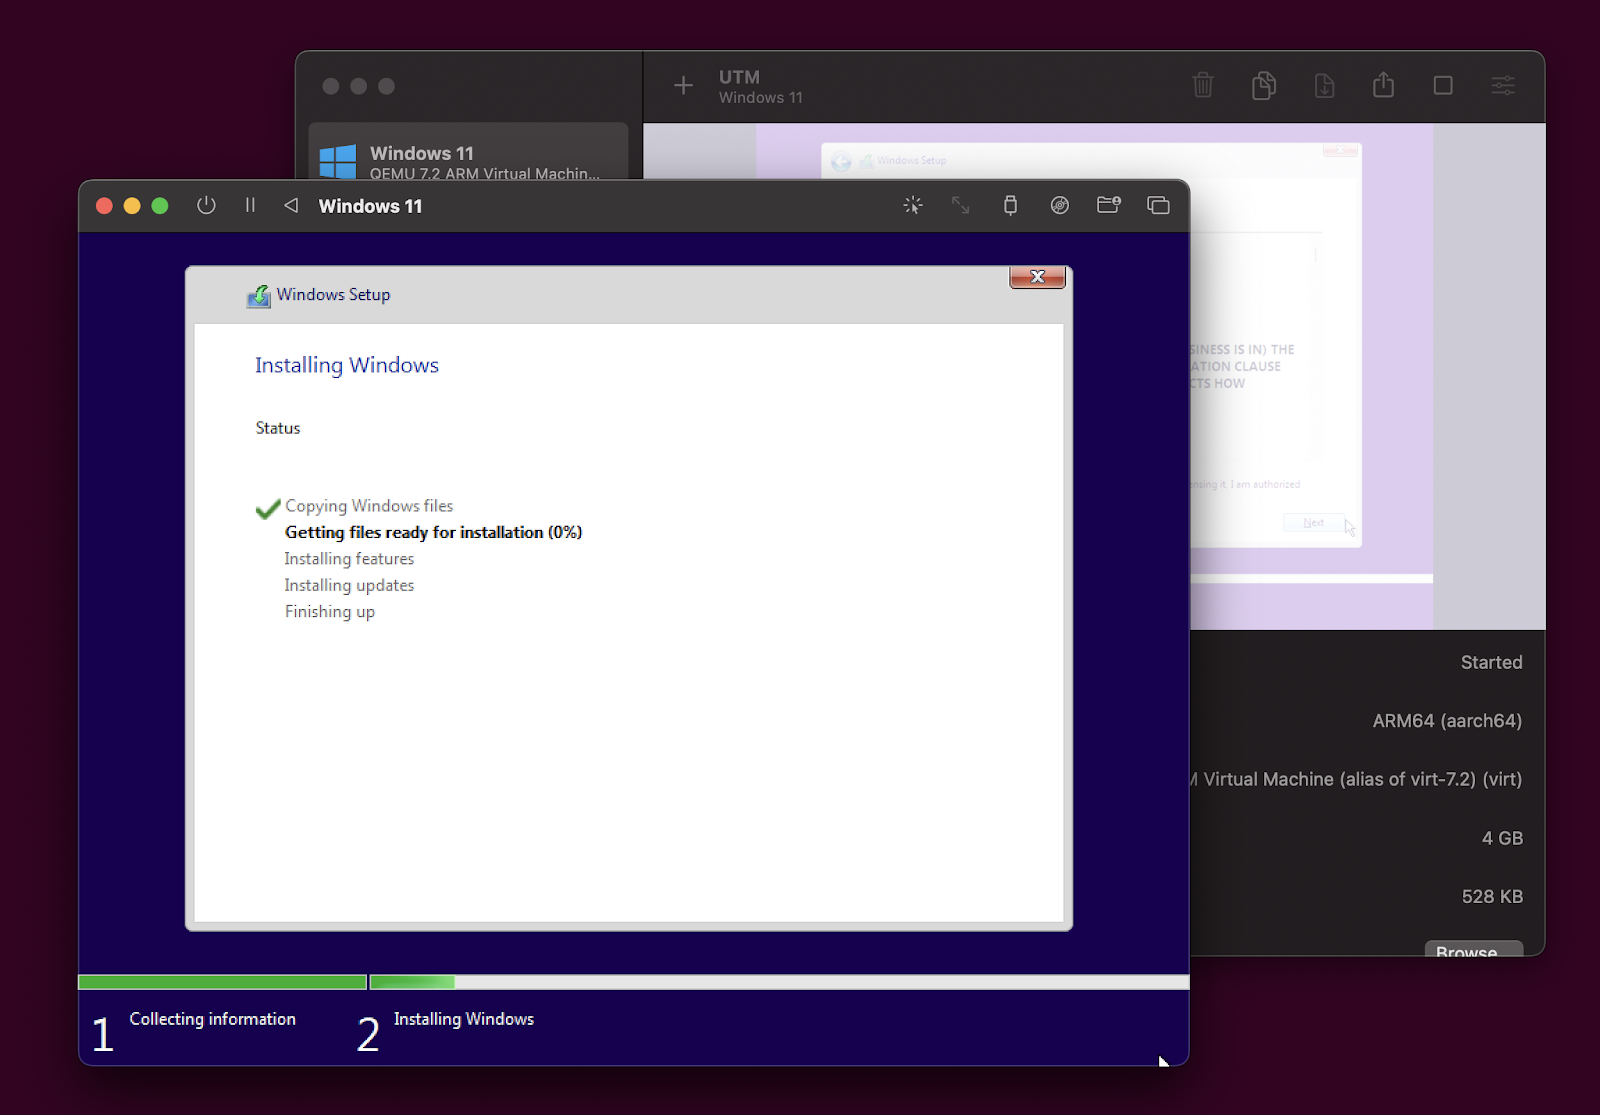Pause the Windows 11 virtual machine
Viewport: 1600px width, 1115px height.
(x=250, y=205)
